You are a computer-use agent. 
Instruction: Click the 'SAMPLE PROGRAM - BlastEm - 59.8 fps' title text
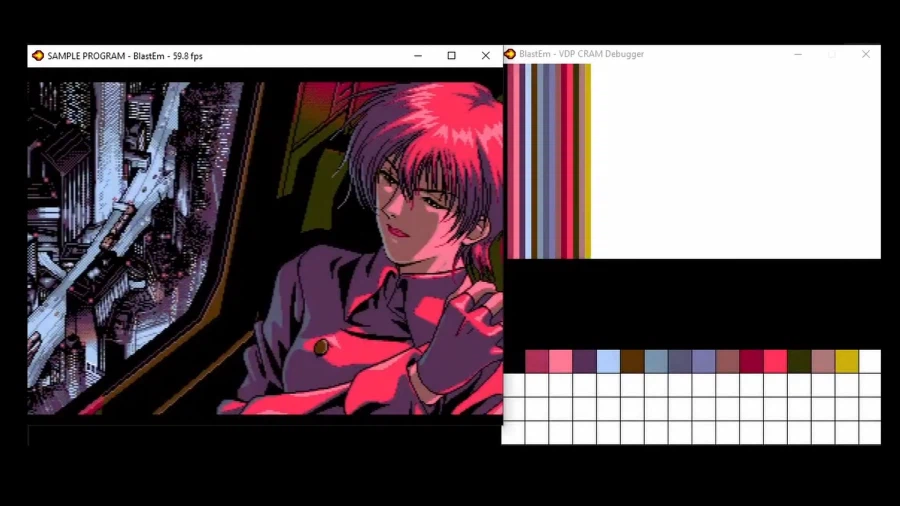125,56
